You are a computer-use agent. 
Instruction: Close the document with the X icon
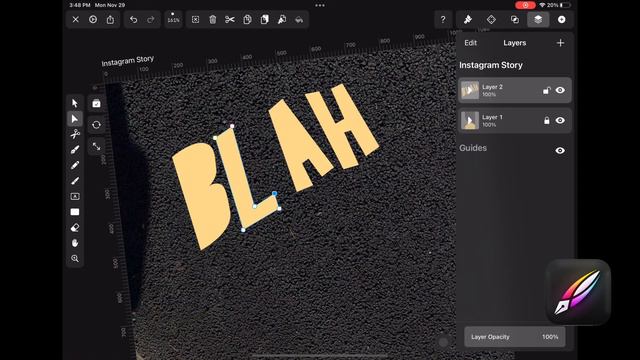click(76, 20)
